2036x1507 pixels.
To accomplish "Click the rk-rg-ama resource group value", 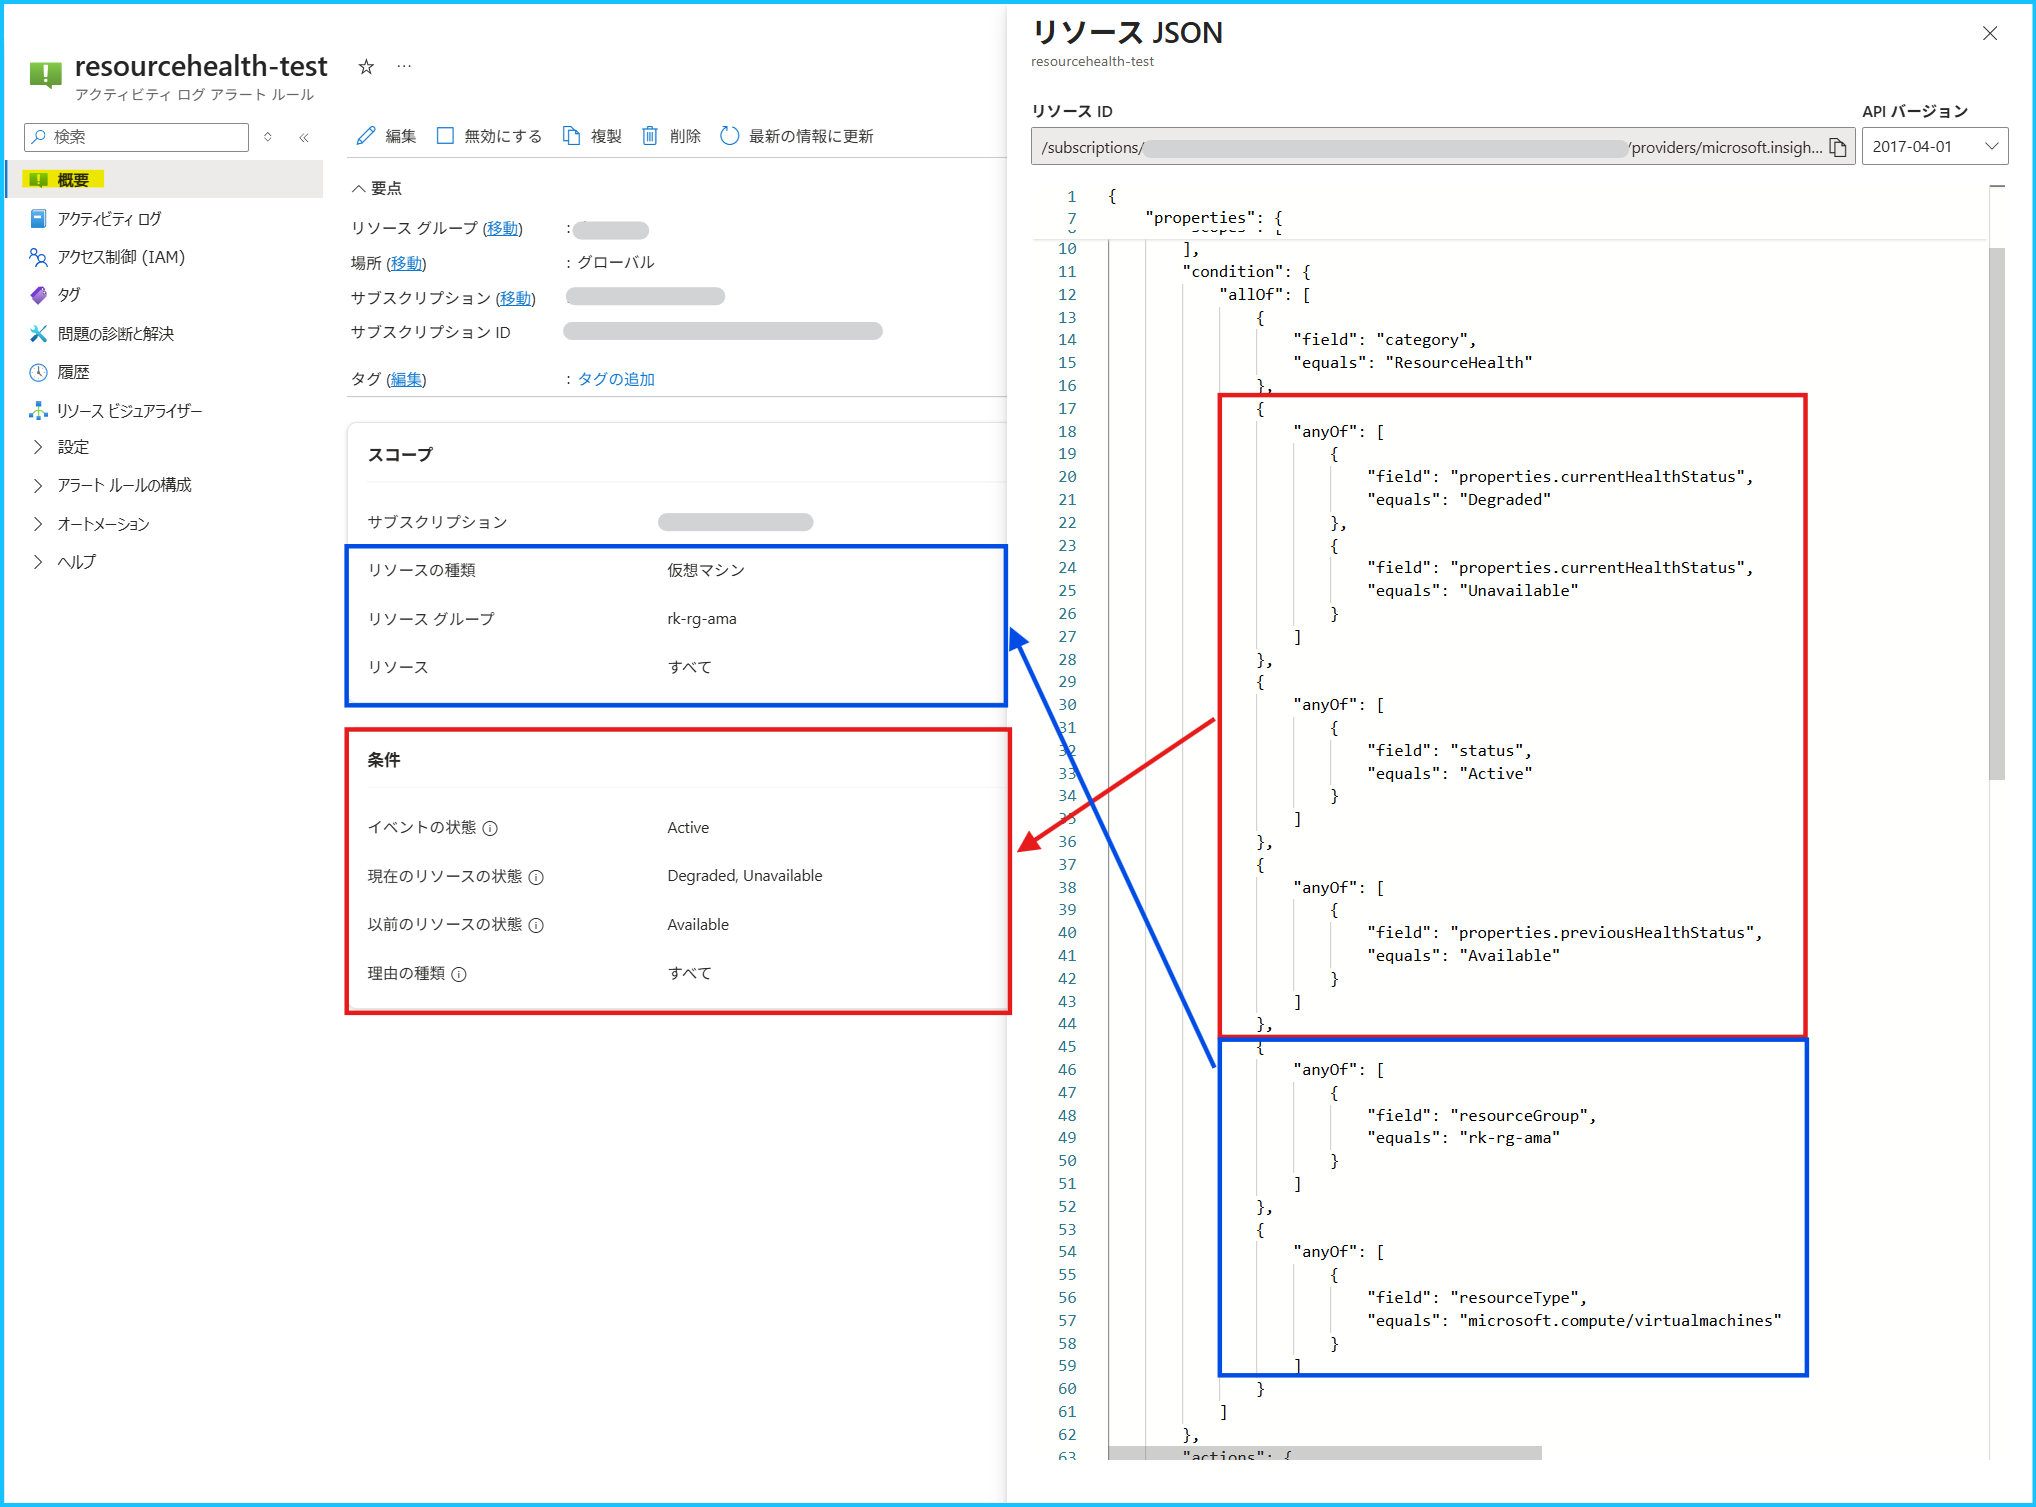I will (702, 619).
